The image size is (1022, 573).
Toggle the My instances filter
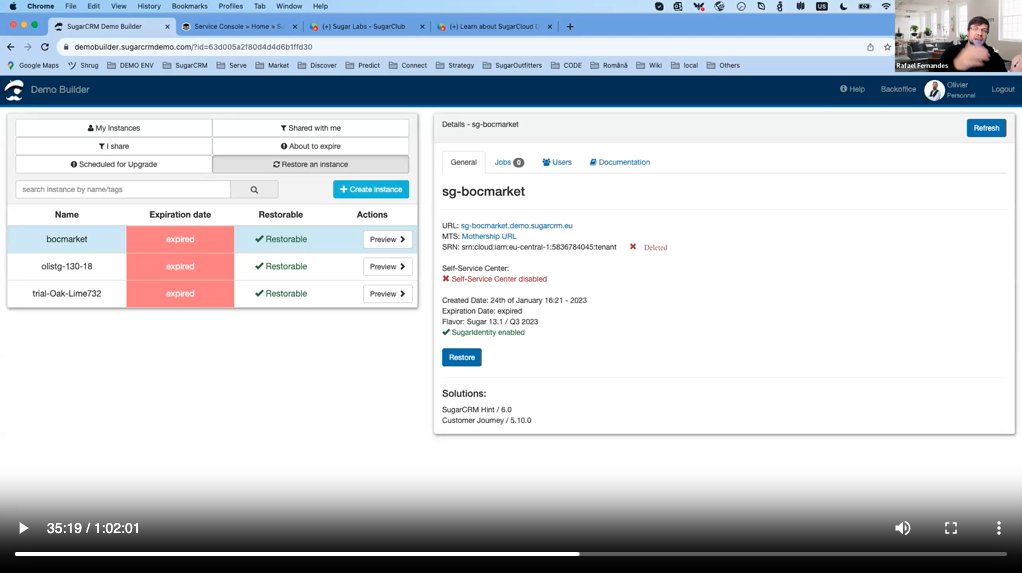coord(114,128)
